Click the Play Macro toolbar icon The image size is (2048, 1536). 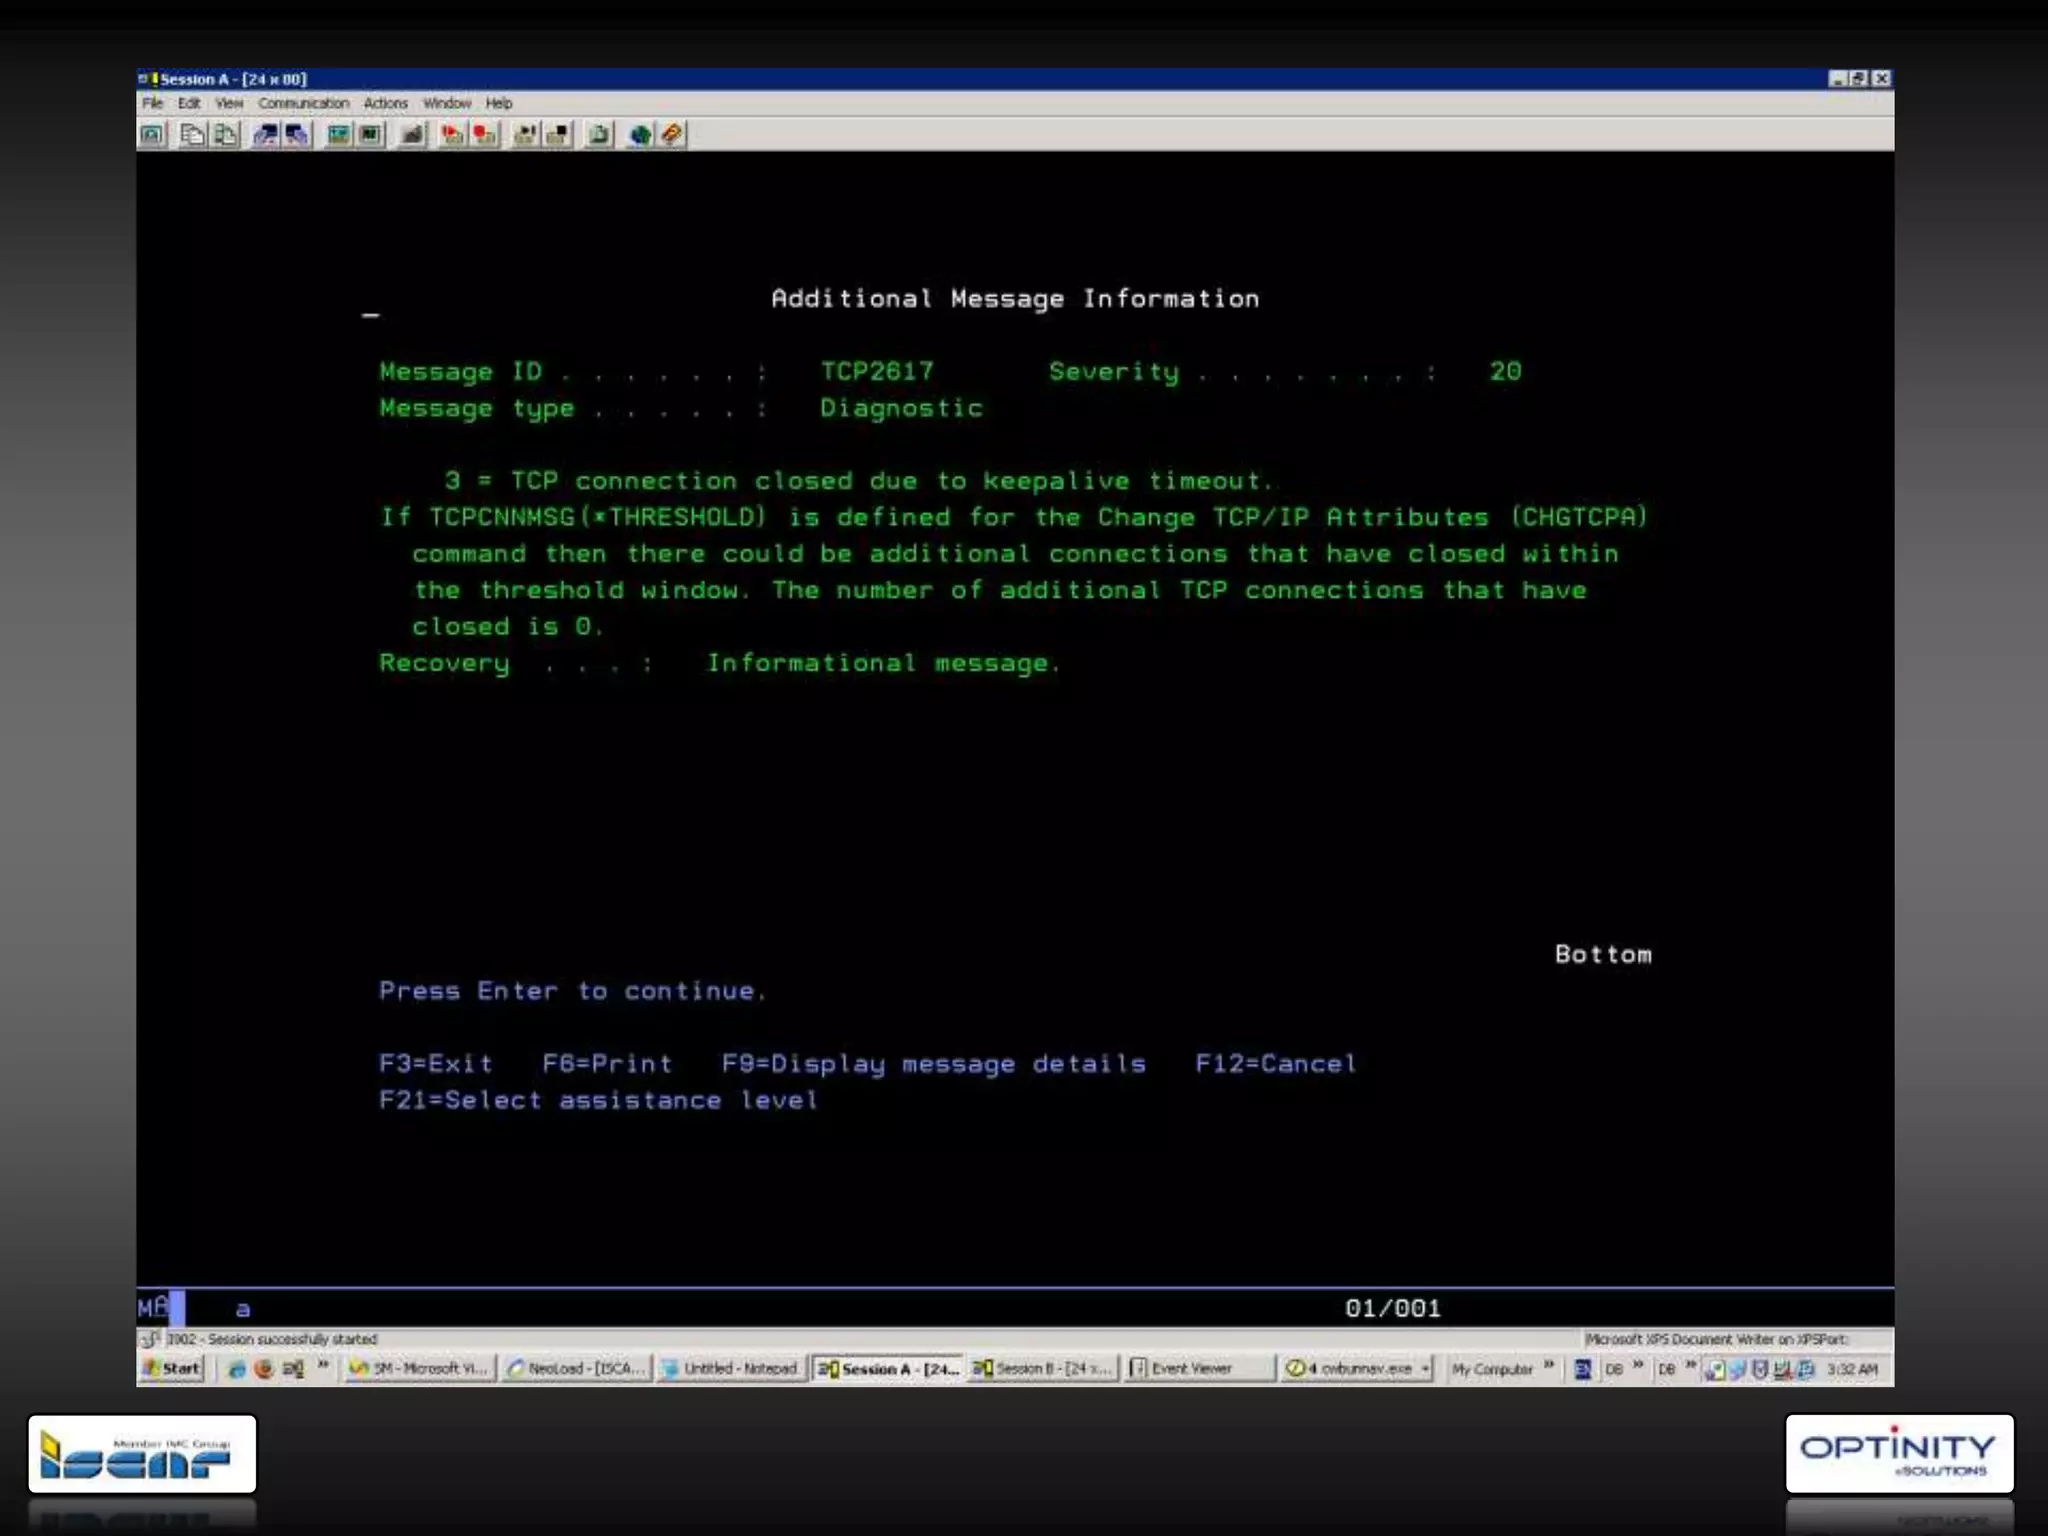pos(453,135)
